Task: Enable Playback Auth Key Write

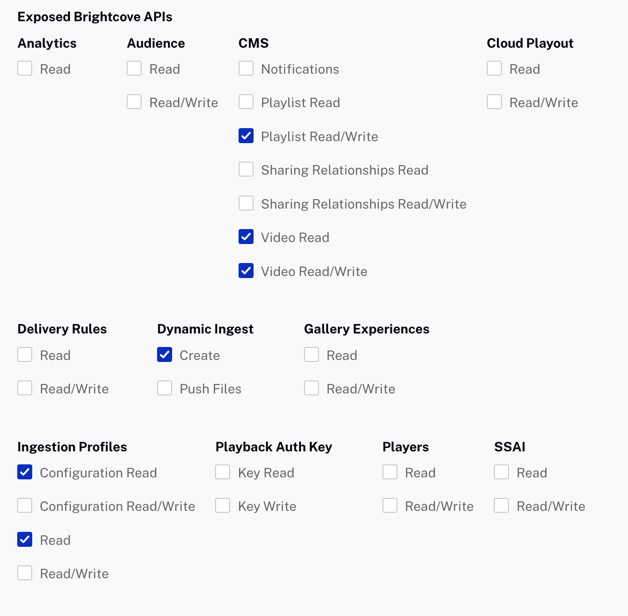Action: point(223,505)
